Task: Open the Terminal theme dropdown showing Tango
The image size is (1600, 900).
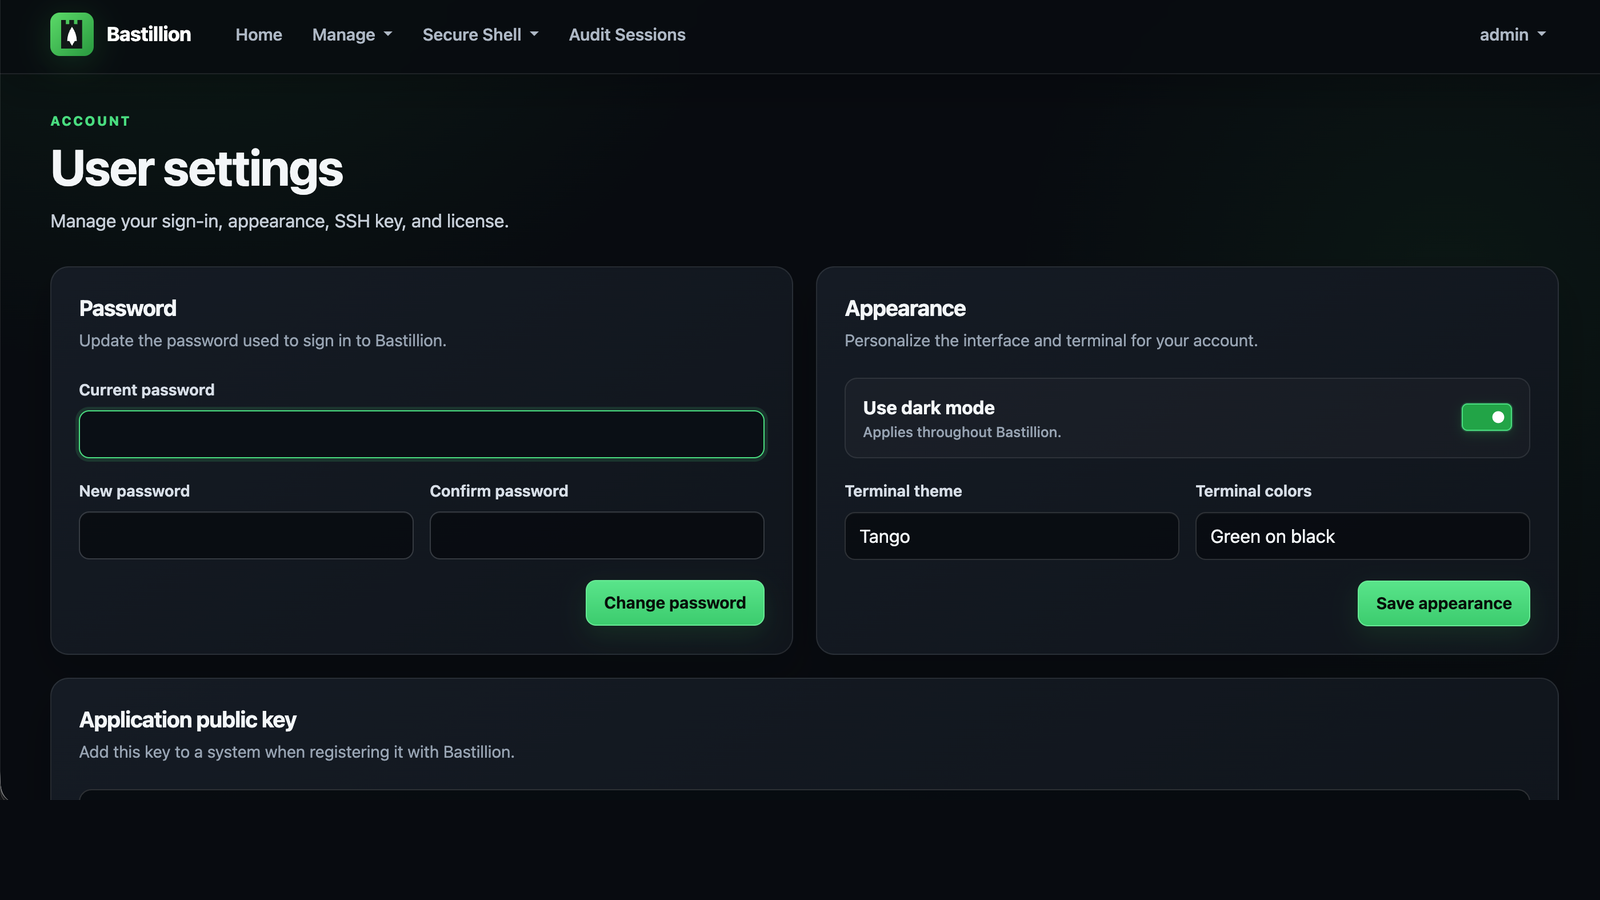Action: pos(1012,536)
